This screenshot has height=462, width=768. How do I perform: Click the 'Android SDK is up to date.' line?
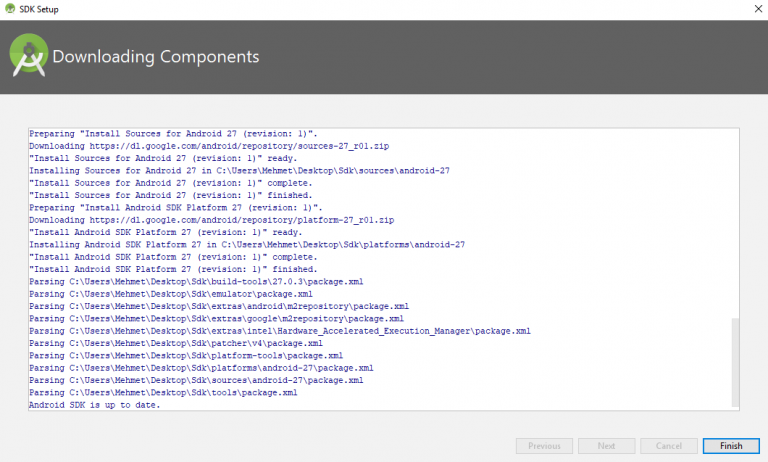(95, 405)
